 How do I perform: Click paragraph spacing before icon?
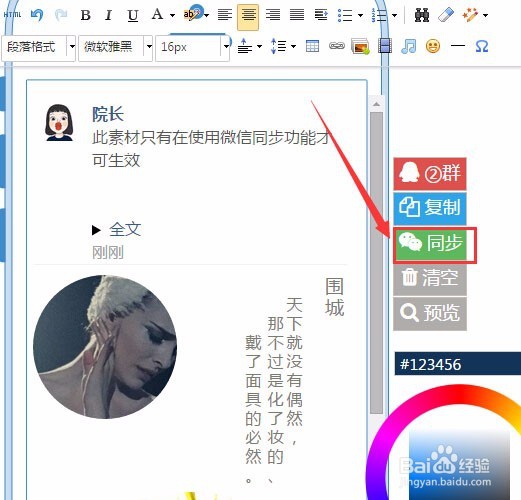point(245,46)
